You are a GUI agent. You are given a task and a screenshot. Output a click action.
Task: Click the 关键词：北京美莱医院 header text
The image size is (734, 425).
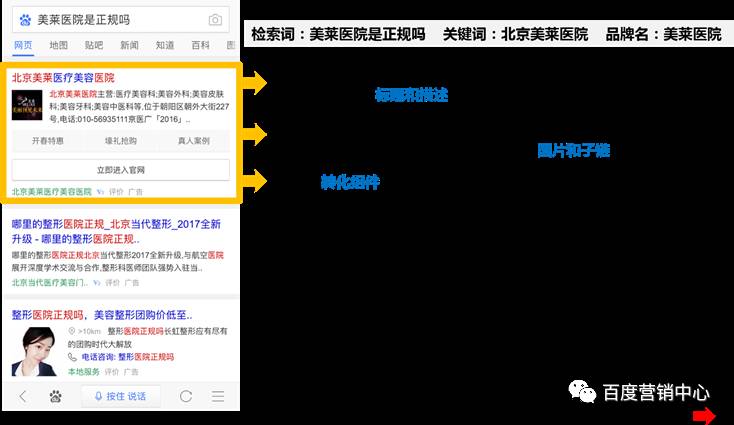515,34
